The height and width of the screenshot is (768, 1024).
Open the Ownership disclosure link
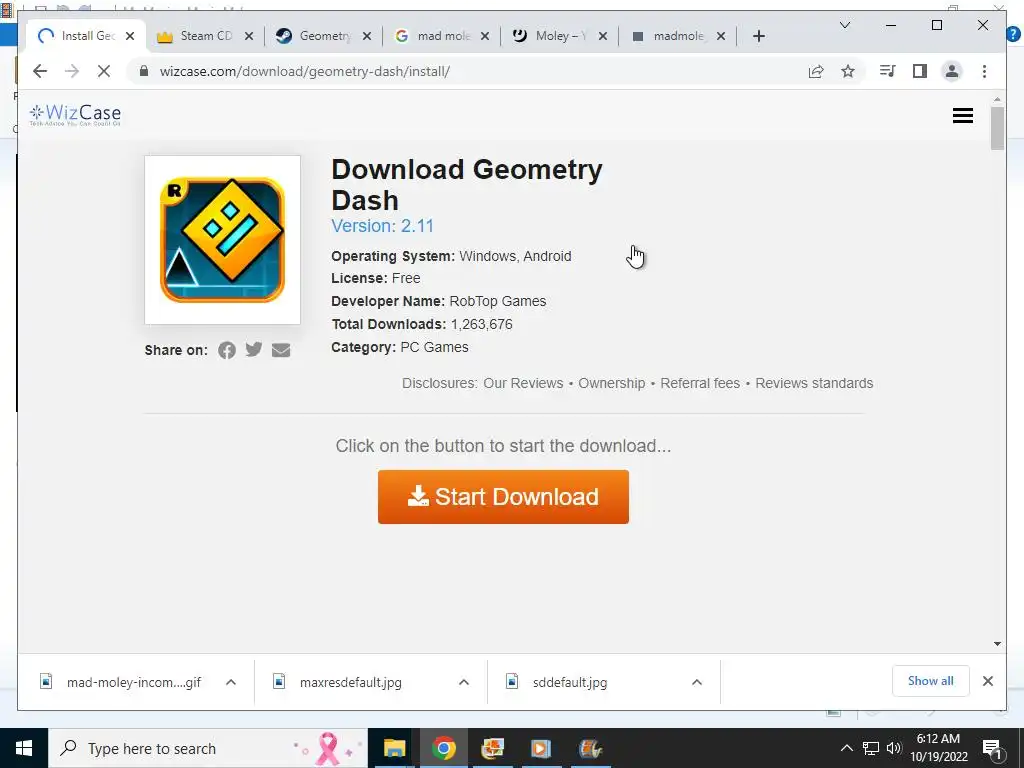coord(611,383)
